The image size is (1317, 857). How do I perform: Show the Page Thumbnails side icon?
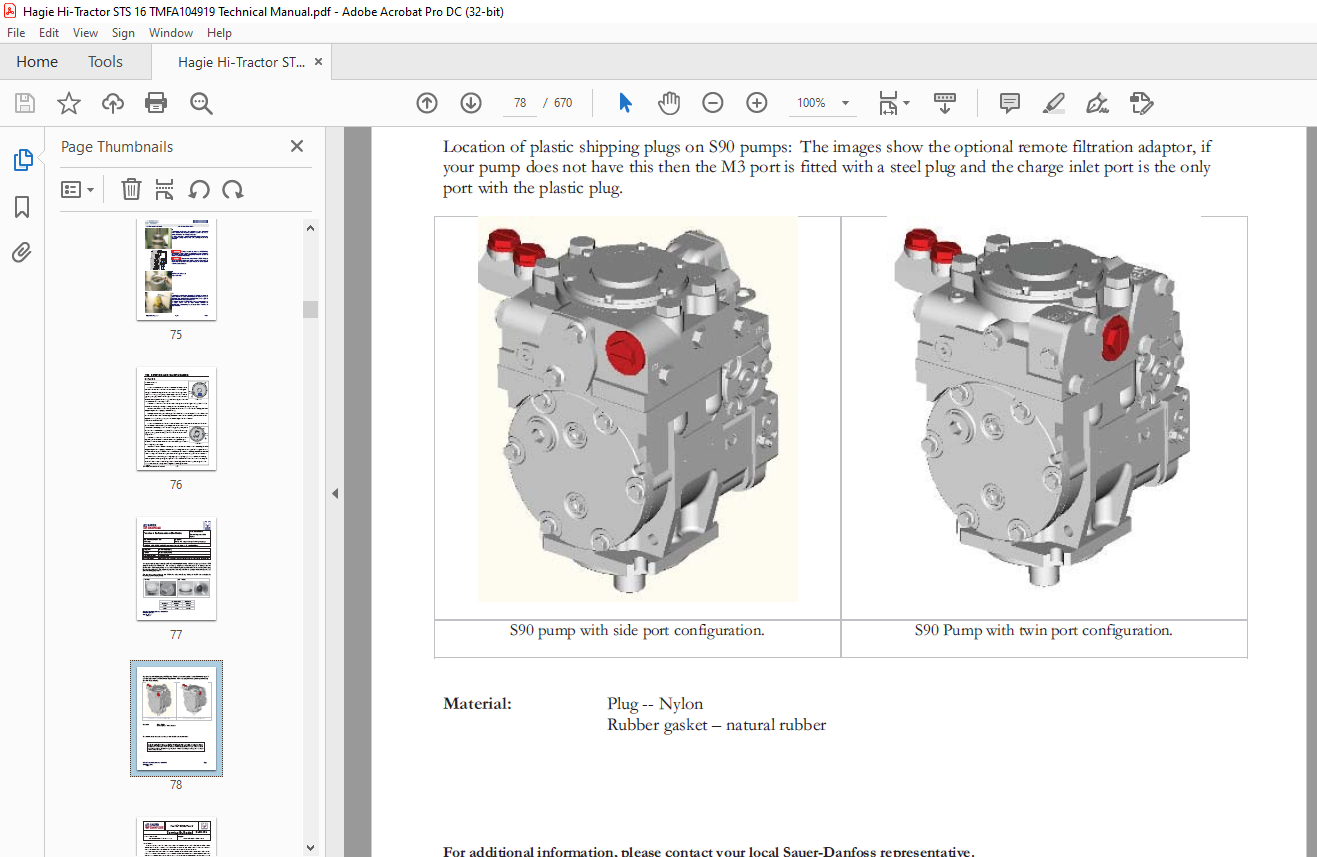point(22,160)
